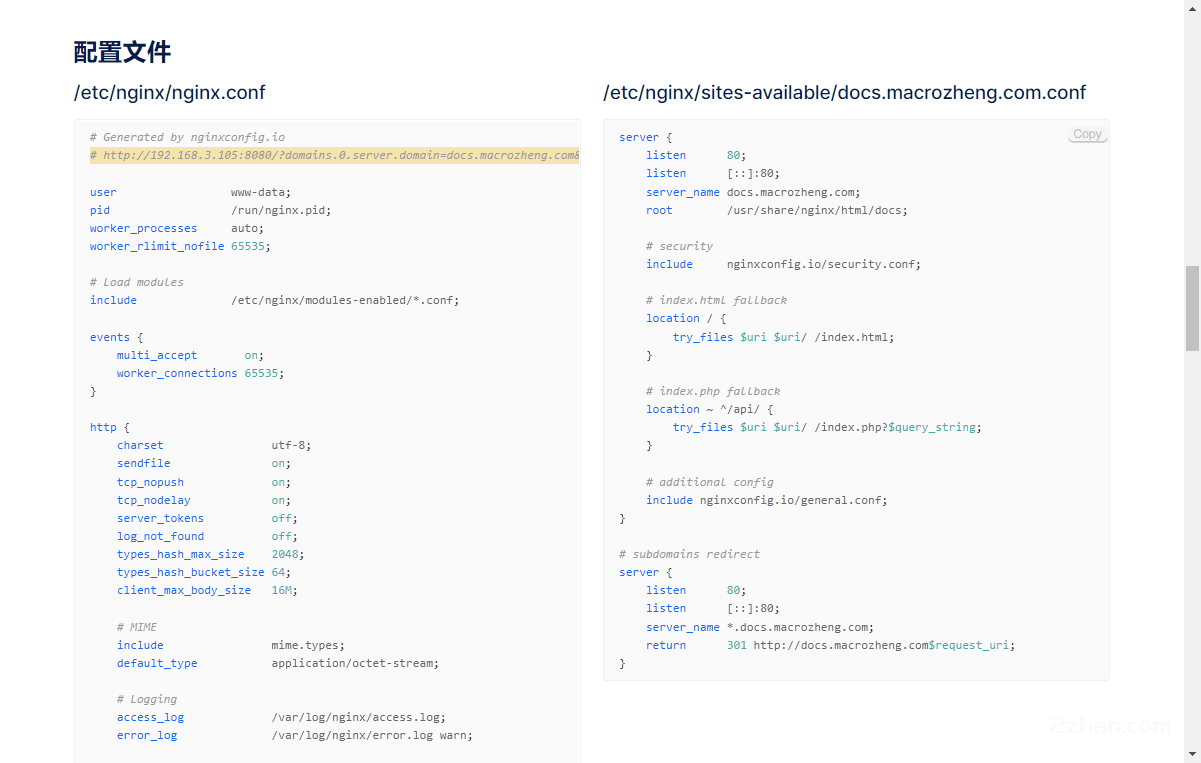Image resolution: width=1201 pixels, height=763 pixels.
Task: Click the vertical scrollbar thumb
Action: click(x=1192, y=308)
